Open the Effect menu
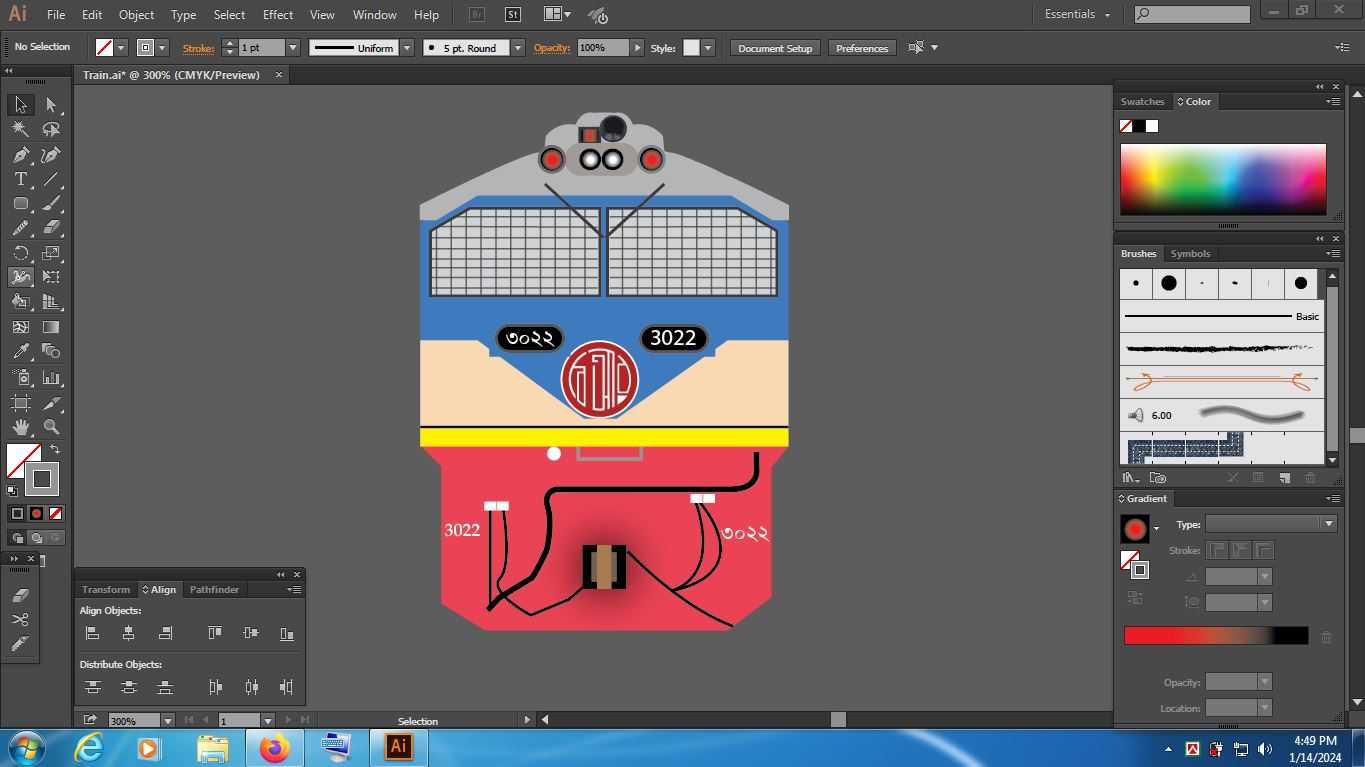This screenshot has height=767, width=1365. 278,15
